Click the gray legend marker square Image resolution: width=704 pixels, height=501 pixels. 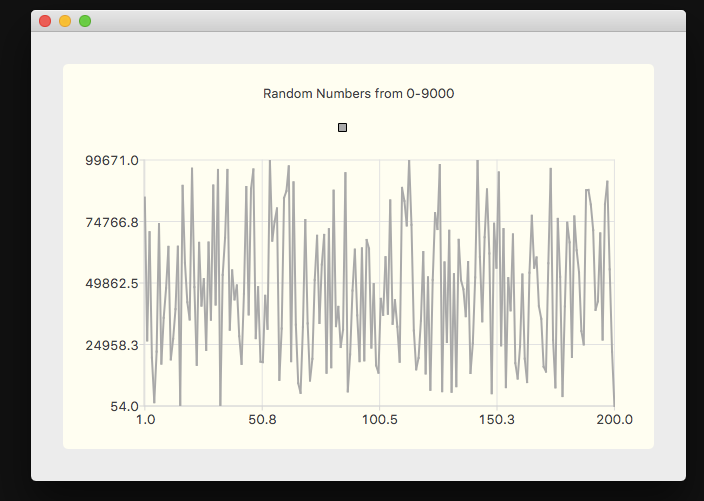(x=342, y=127)
